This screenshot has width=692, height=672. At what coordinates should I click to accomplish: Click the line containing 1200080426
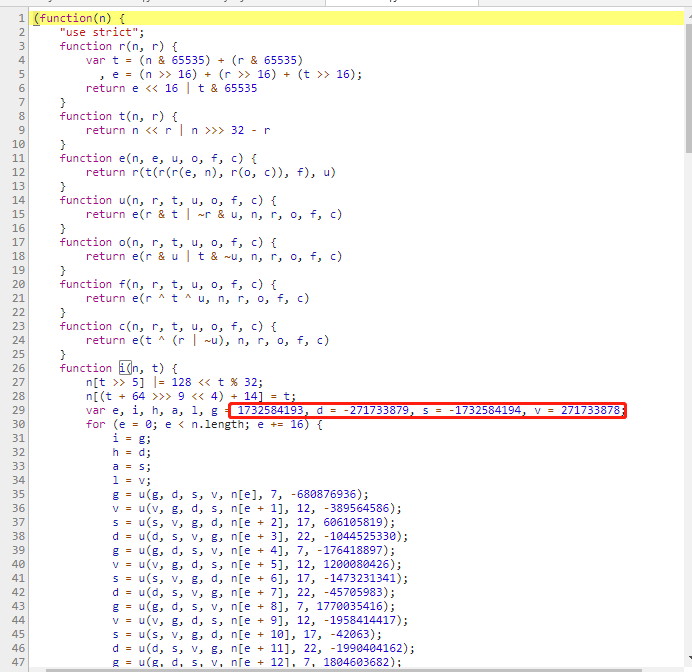256,564
